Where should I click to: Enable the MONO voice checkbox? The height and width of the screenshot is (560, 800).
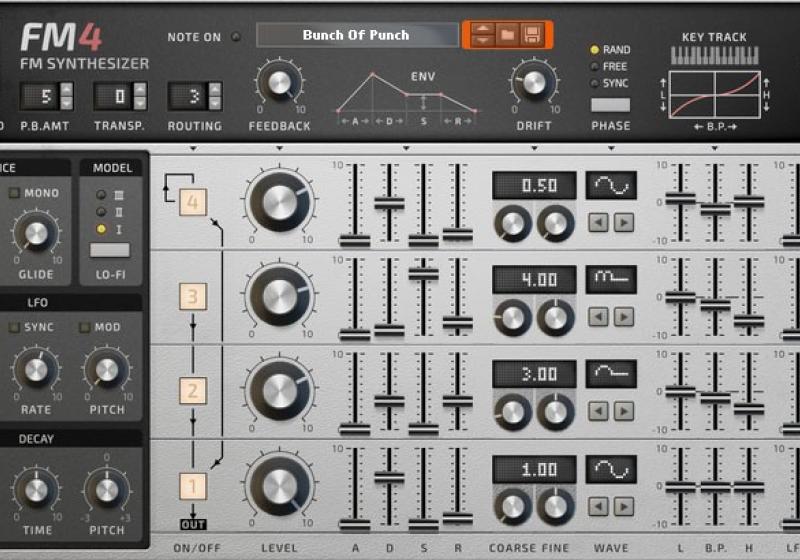click(15, 193)
